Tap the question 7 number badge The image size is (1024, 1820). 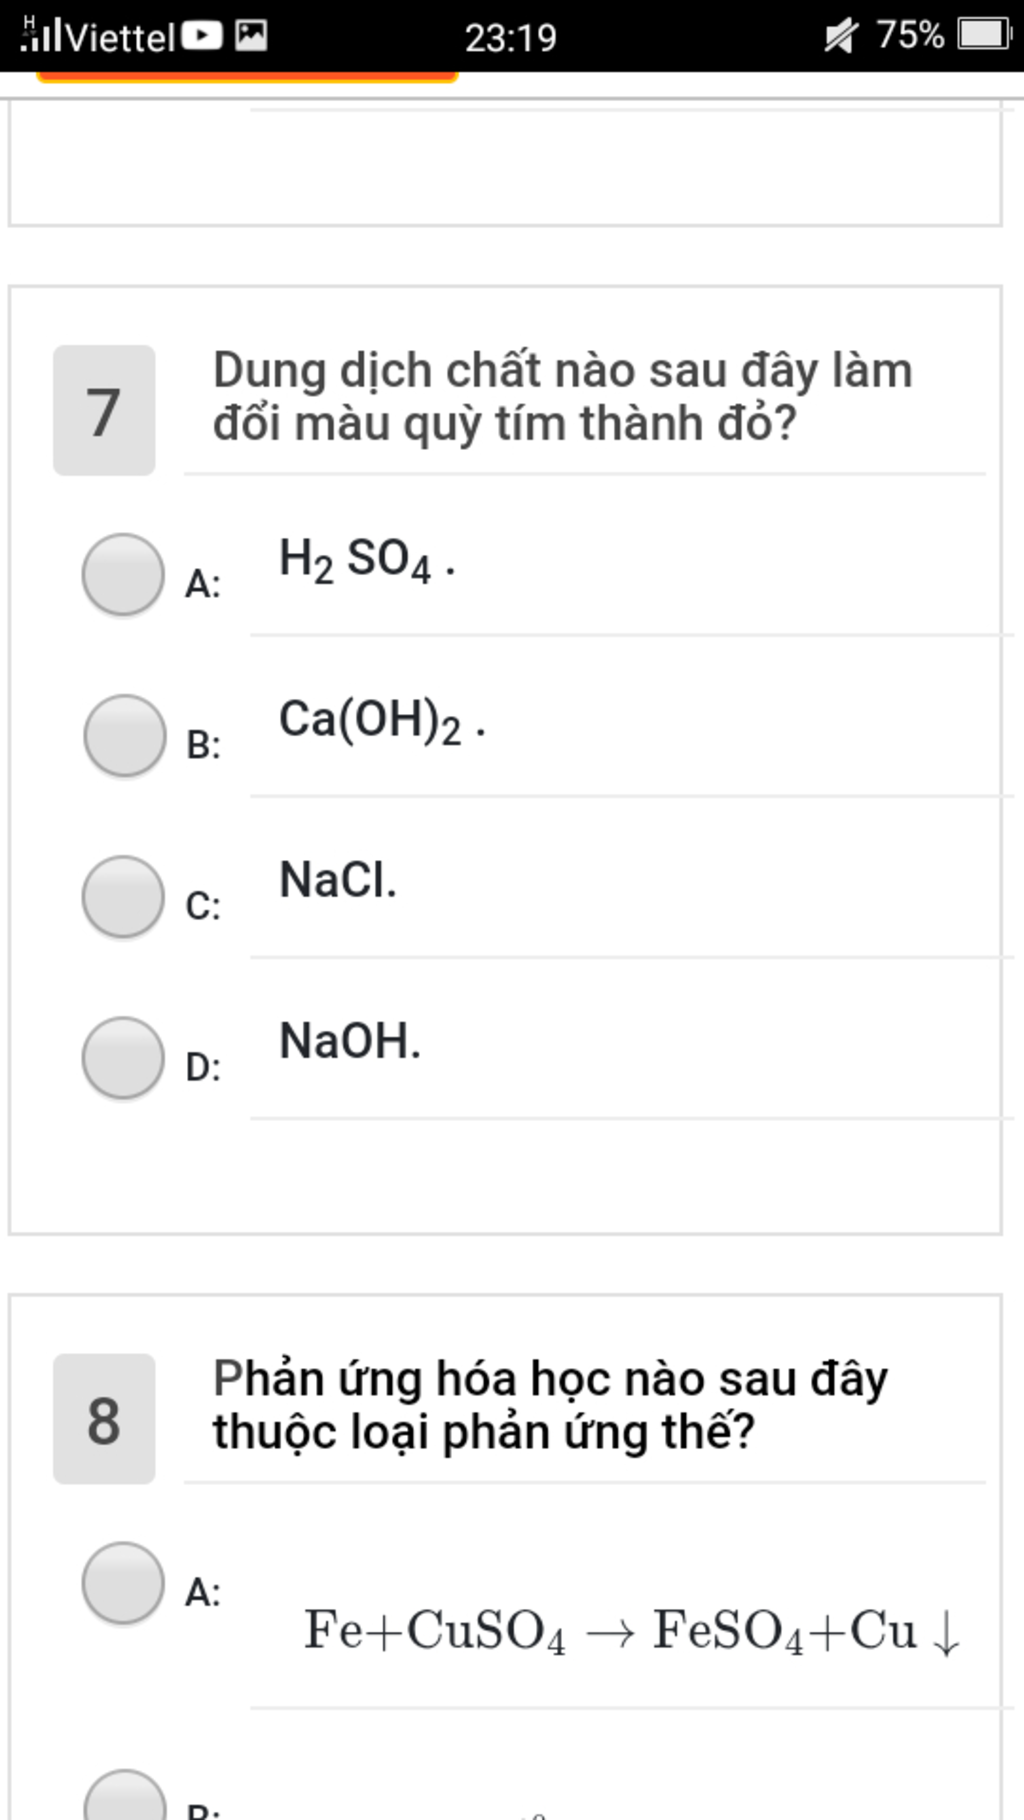click(104, 411)
